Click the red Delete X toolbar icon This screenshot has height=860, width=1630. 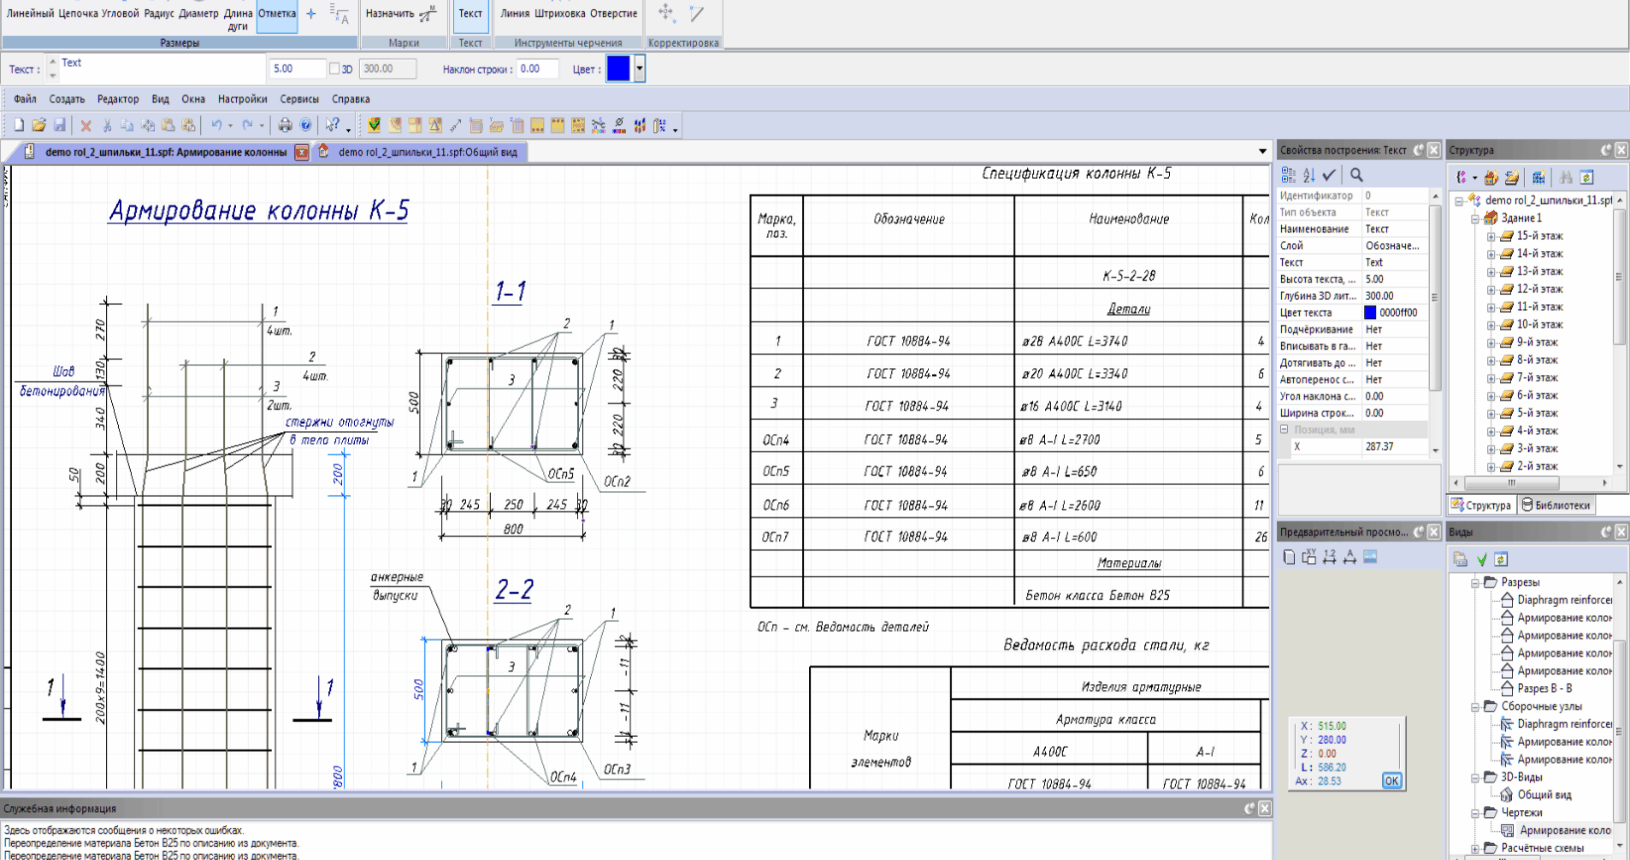(x=86, y=126)
